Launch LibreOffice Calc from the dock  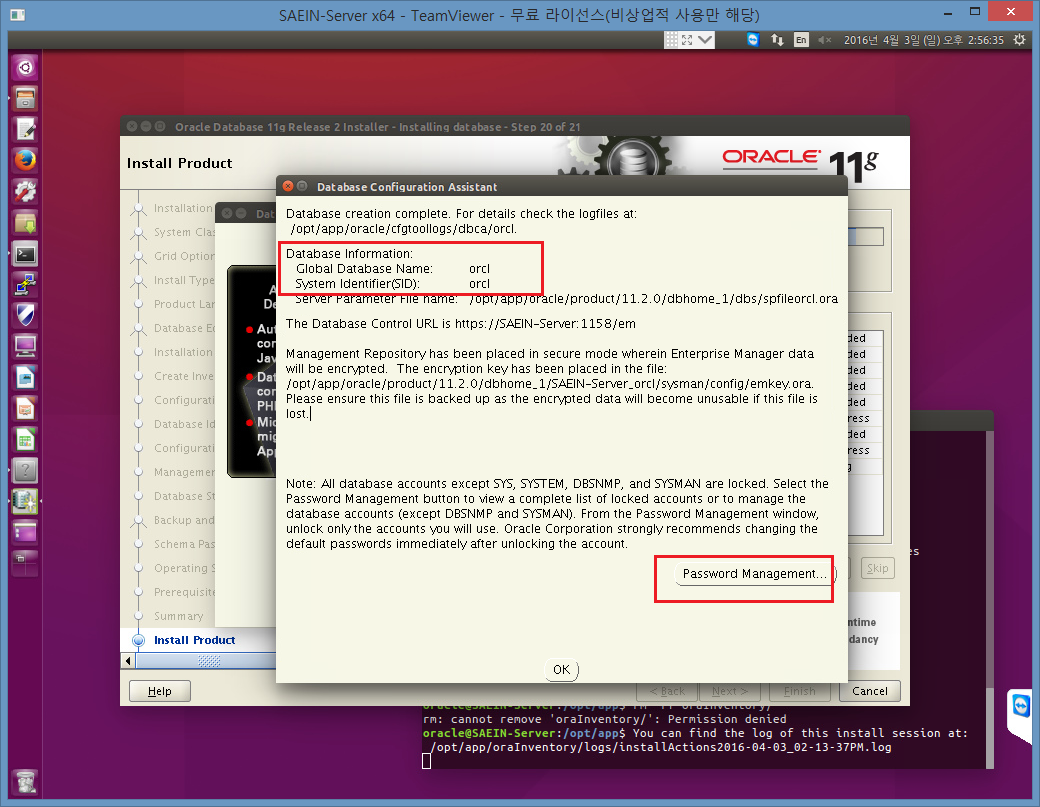pyautogui.click(x=25, y=440)
